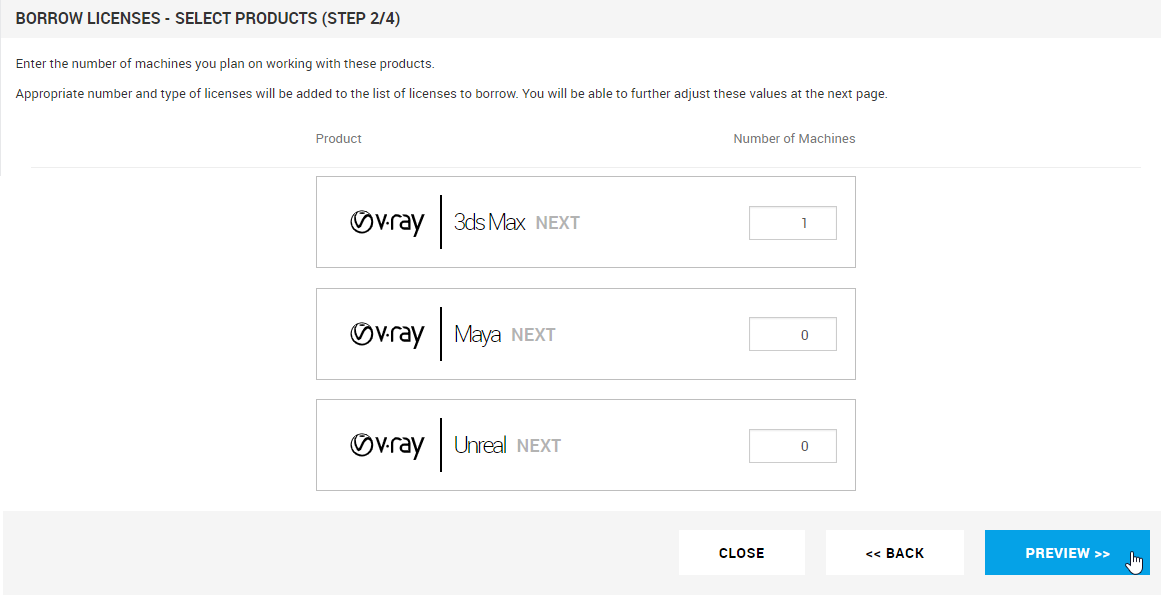1161x596 pixels.
Task: Click the V-Ray logo in the Unreal row
Action: tap(387, 445)
